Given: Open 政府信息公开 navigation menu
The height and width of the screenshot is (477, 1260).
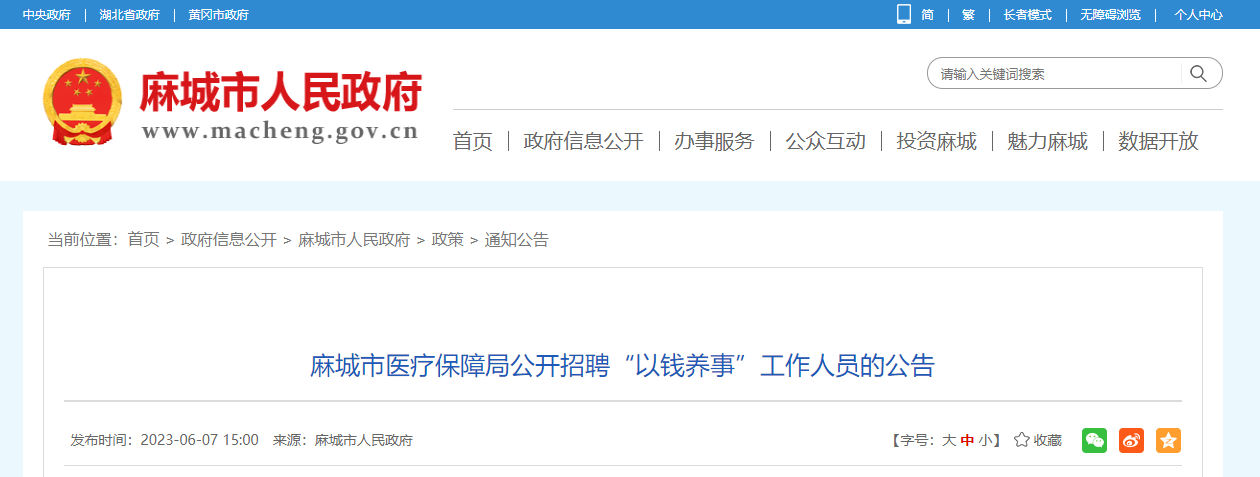Looking at the screenshot, I should point(583,141).
